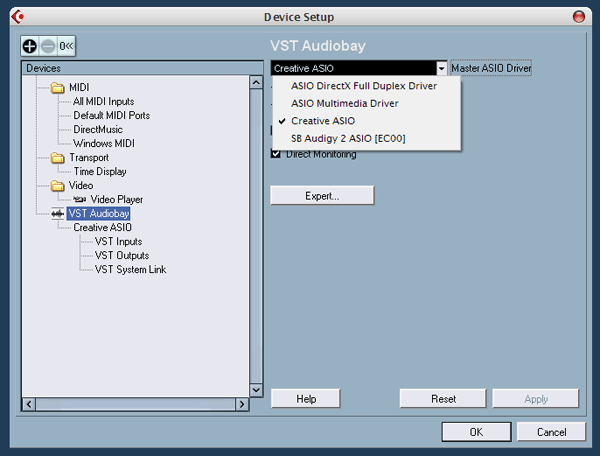Click the Video Player camera icon

[x=80, y=200]
